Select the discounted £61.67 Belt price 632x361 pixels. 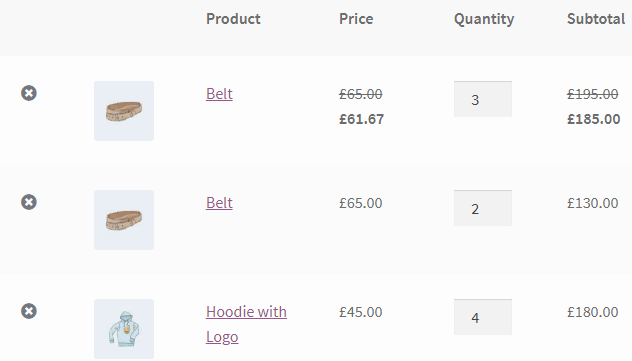tap(362, 119)
